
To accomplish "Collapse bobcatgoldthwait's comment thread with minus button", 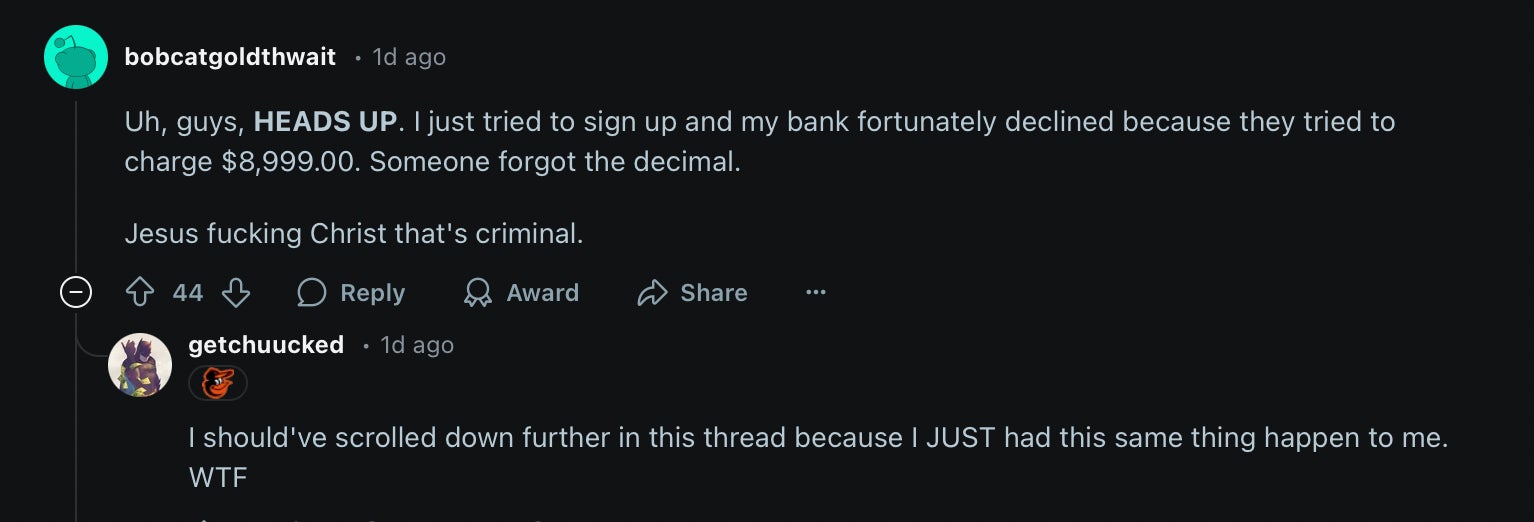I will (x=76, y=293).
